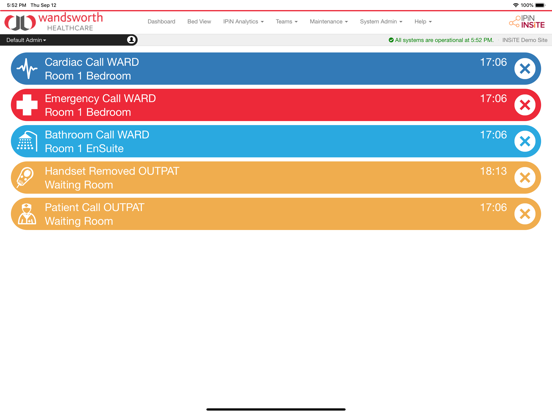Image resolution: width=552 pixels, height=414 pixels.
Task: Click the Wi-Fi status icon
Action: tap(516, 5)
